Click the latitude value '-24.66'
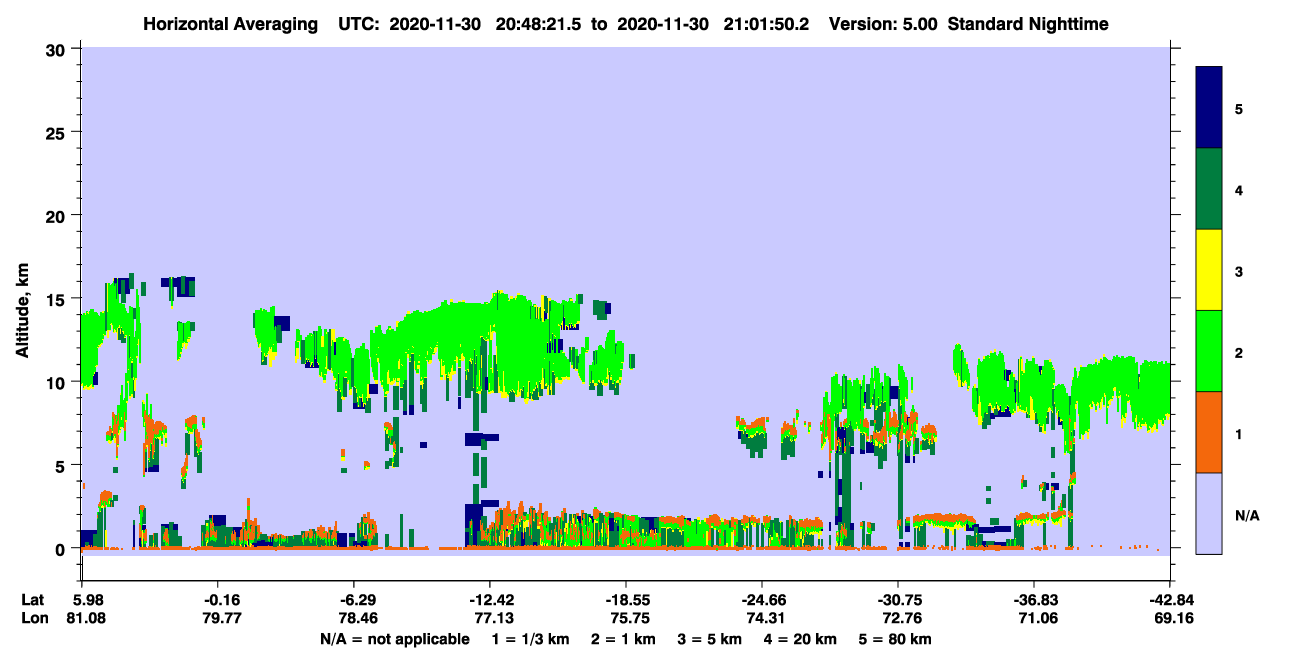The width and height of the screenshot is (1300, 667). tap(763, 600)
